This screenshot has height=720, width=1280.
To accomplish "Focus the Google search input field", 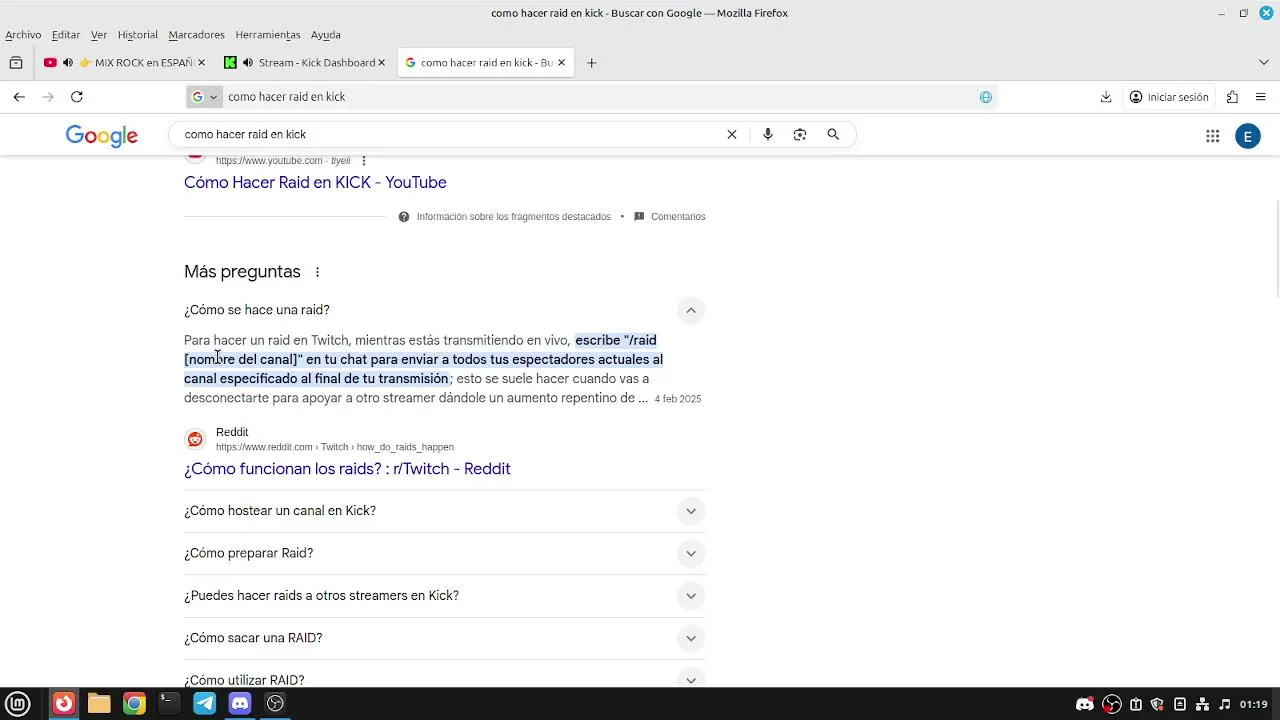I will [450, 135].
